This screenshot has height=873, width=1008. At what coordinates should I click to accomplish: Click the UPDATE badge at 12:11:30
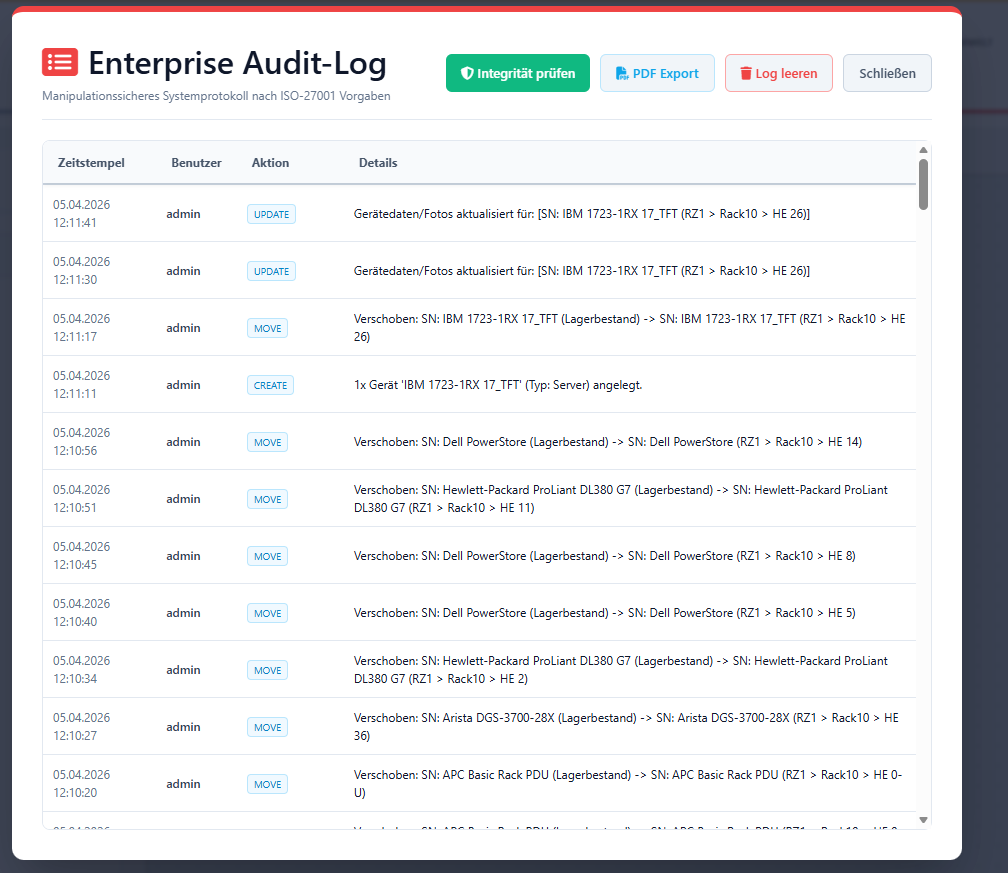tap(271, 271)
